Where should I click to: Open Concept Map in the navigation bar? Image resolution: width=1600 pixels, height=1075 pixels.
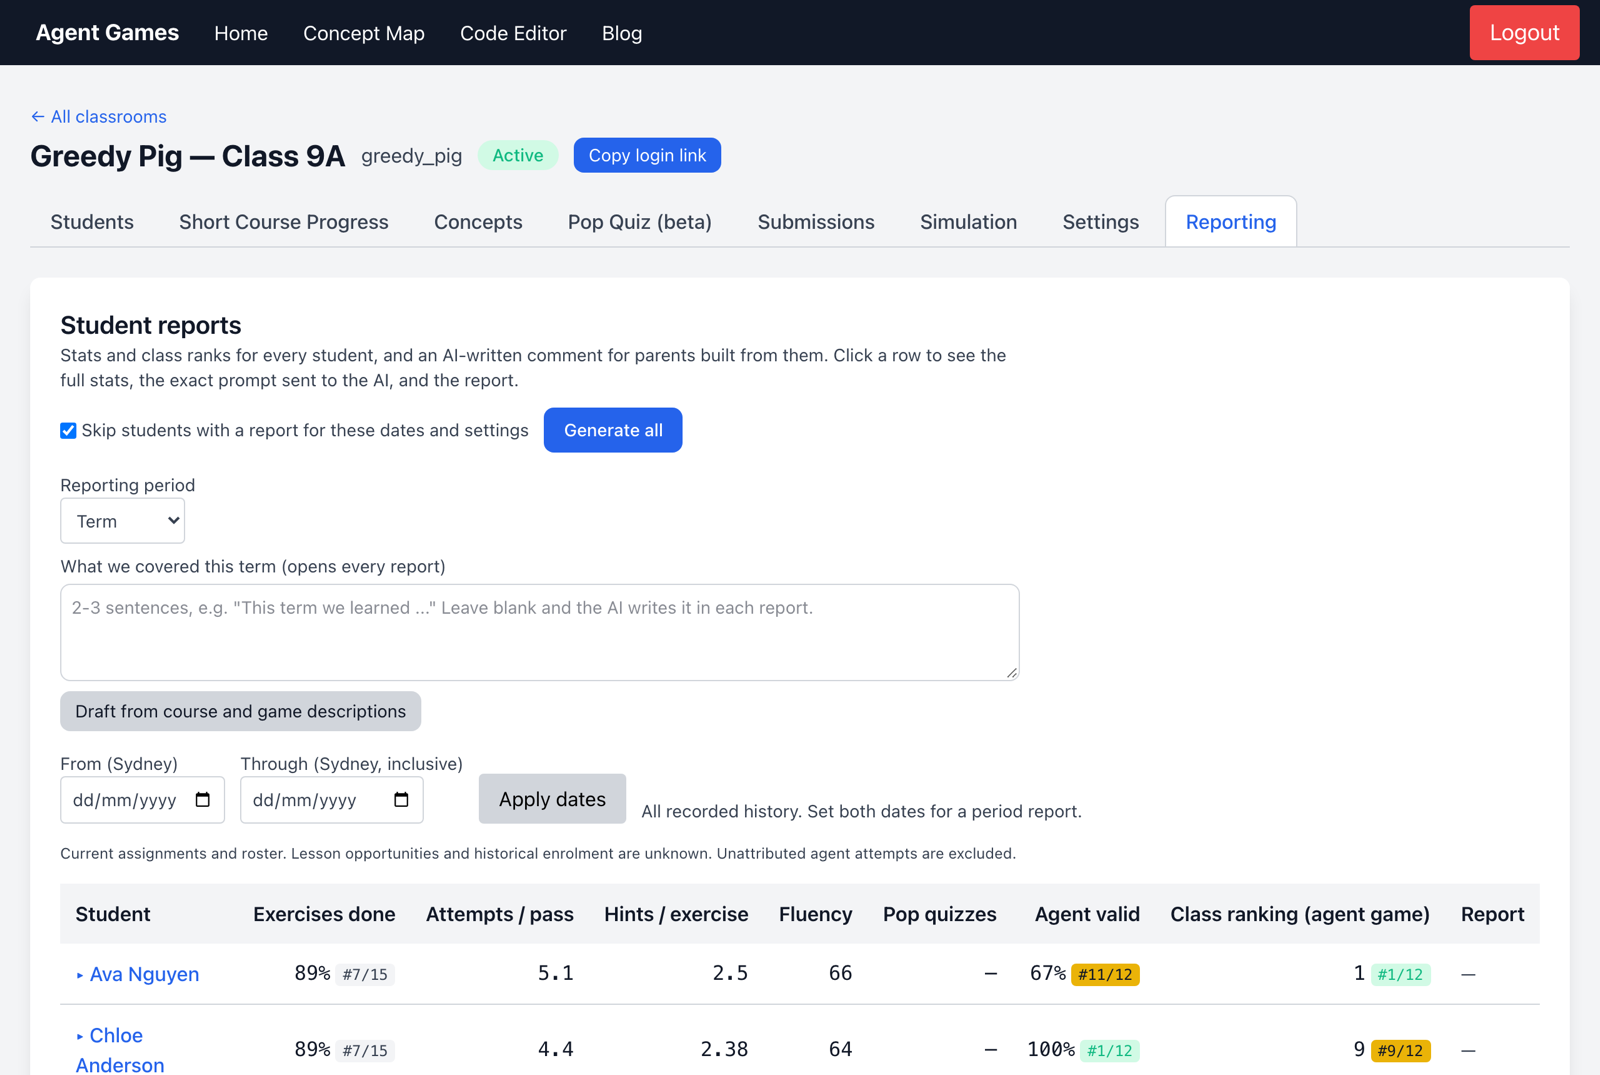pyautogui.click(x=364, y=33)
